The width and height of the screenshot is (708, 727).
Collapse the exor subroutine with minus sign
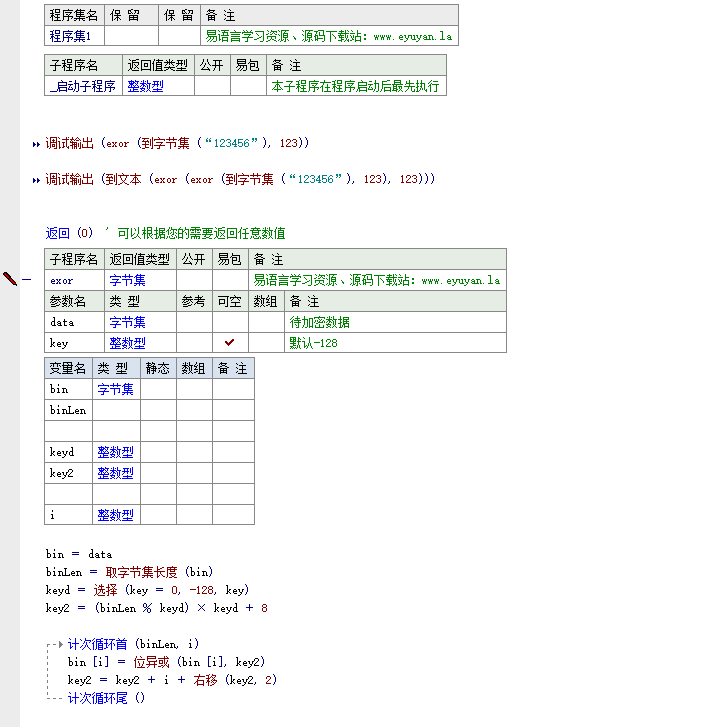pos(27,280)
